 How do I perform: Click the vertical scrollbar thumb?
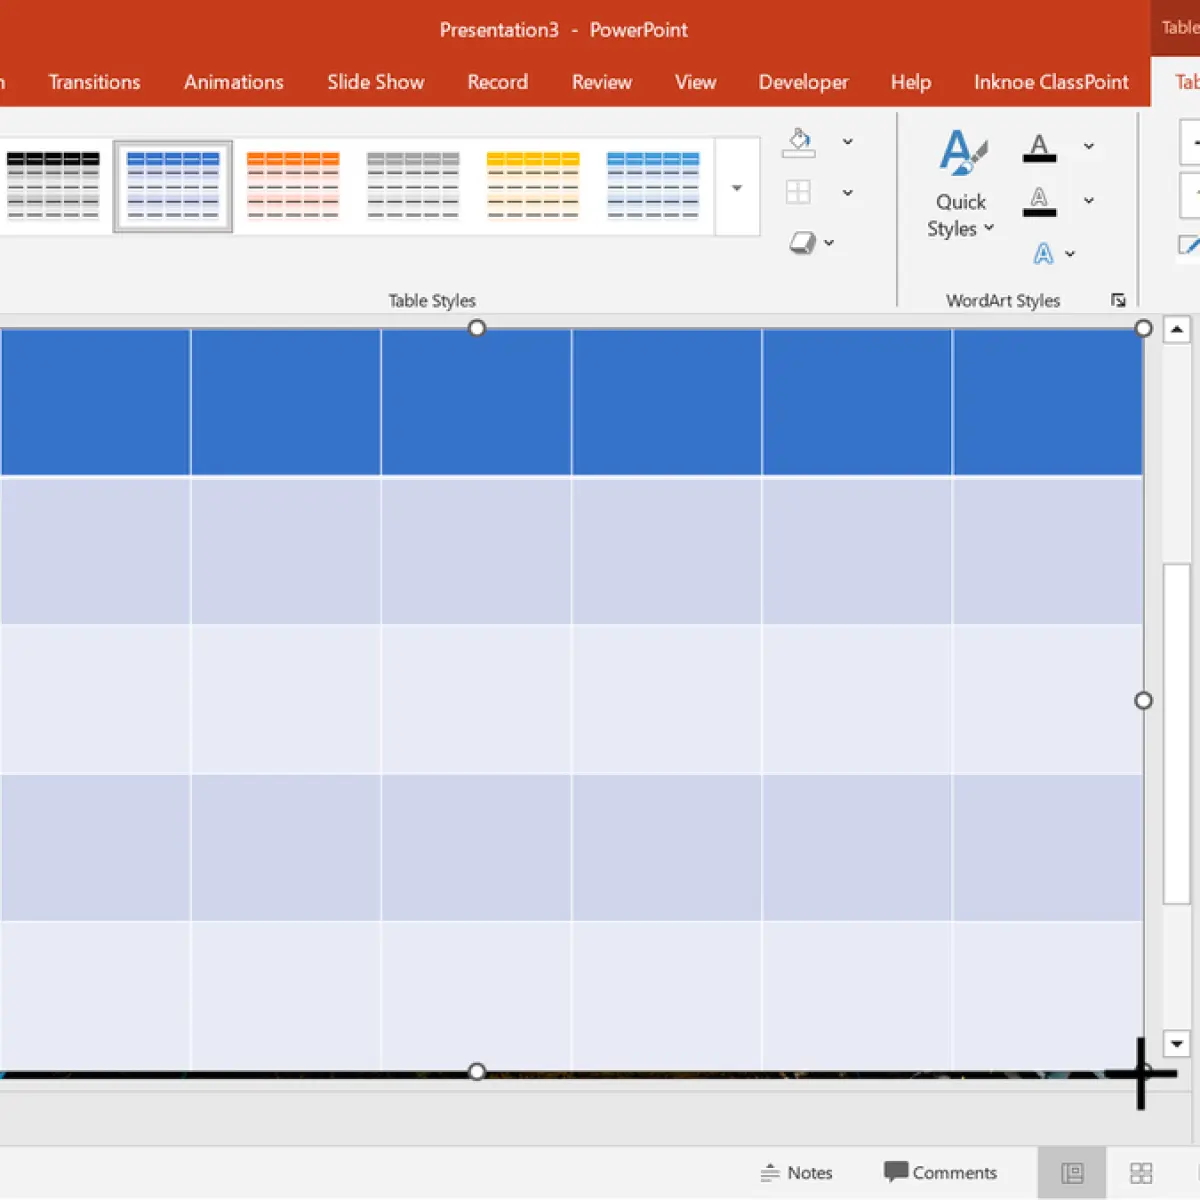point(1176,734)
